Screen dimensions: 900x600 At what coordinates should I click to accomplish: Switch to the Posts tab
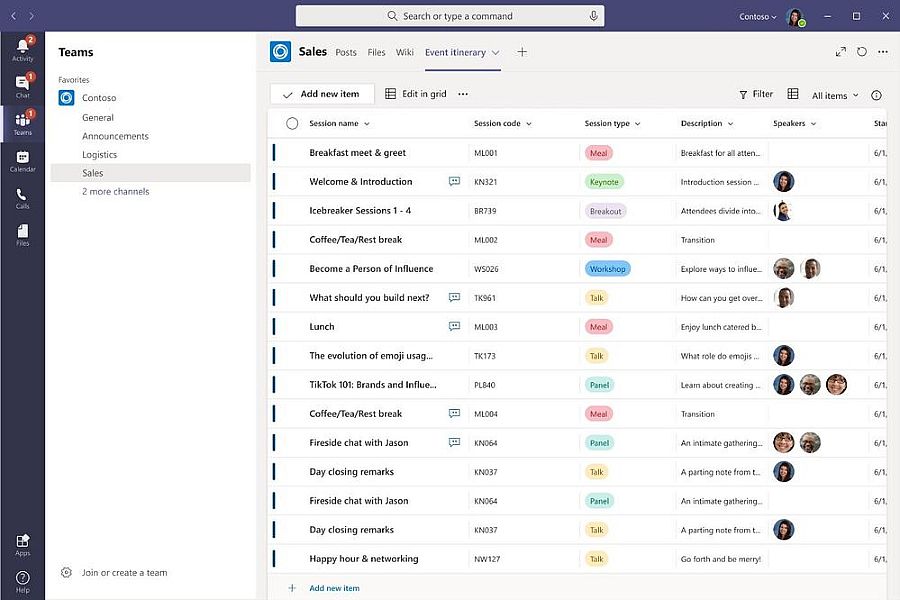(x=346, y=52)
